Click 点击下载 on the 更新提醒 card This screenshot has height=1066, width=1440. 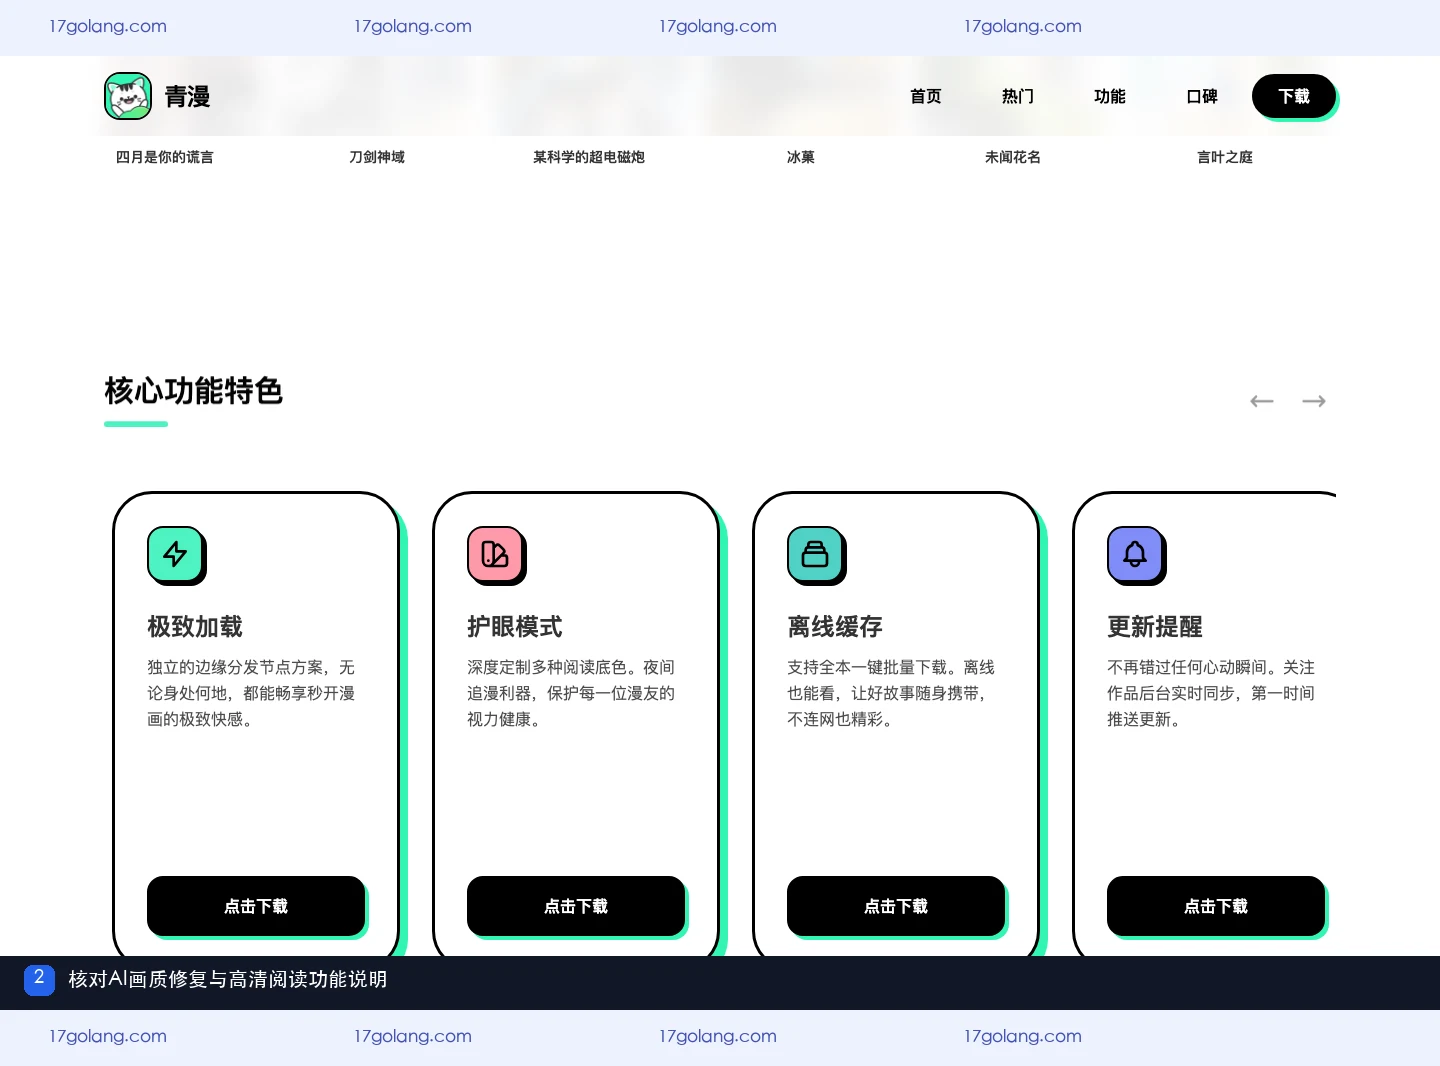(x=1216, y=906)
